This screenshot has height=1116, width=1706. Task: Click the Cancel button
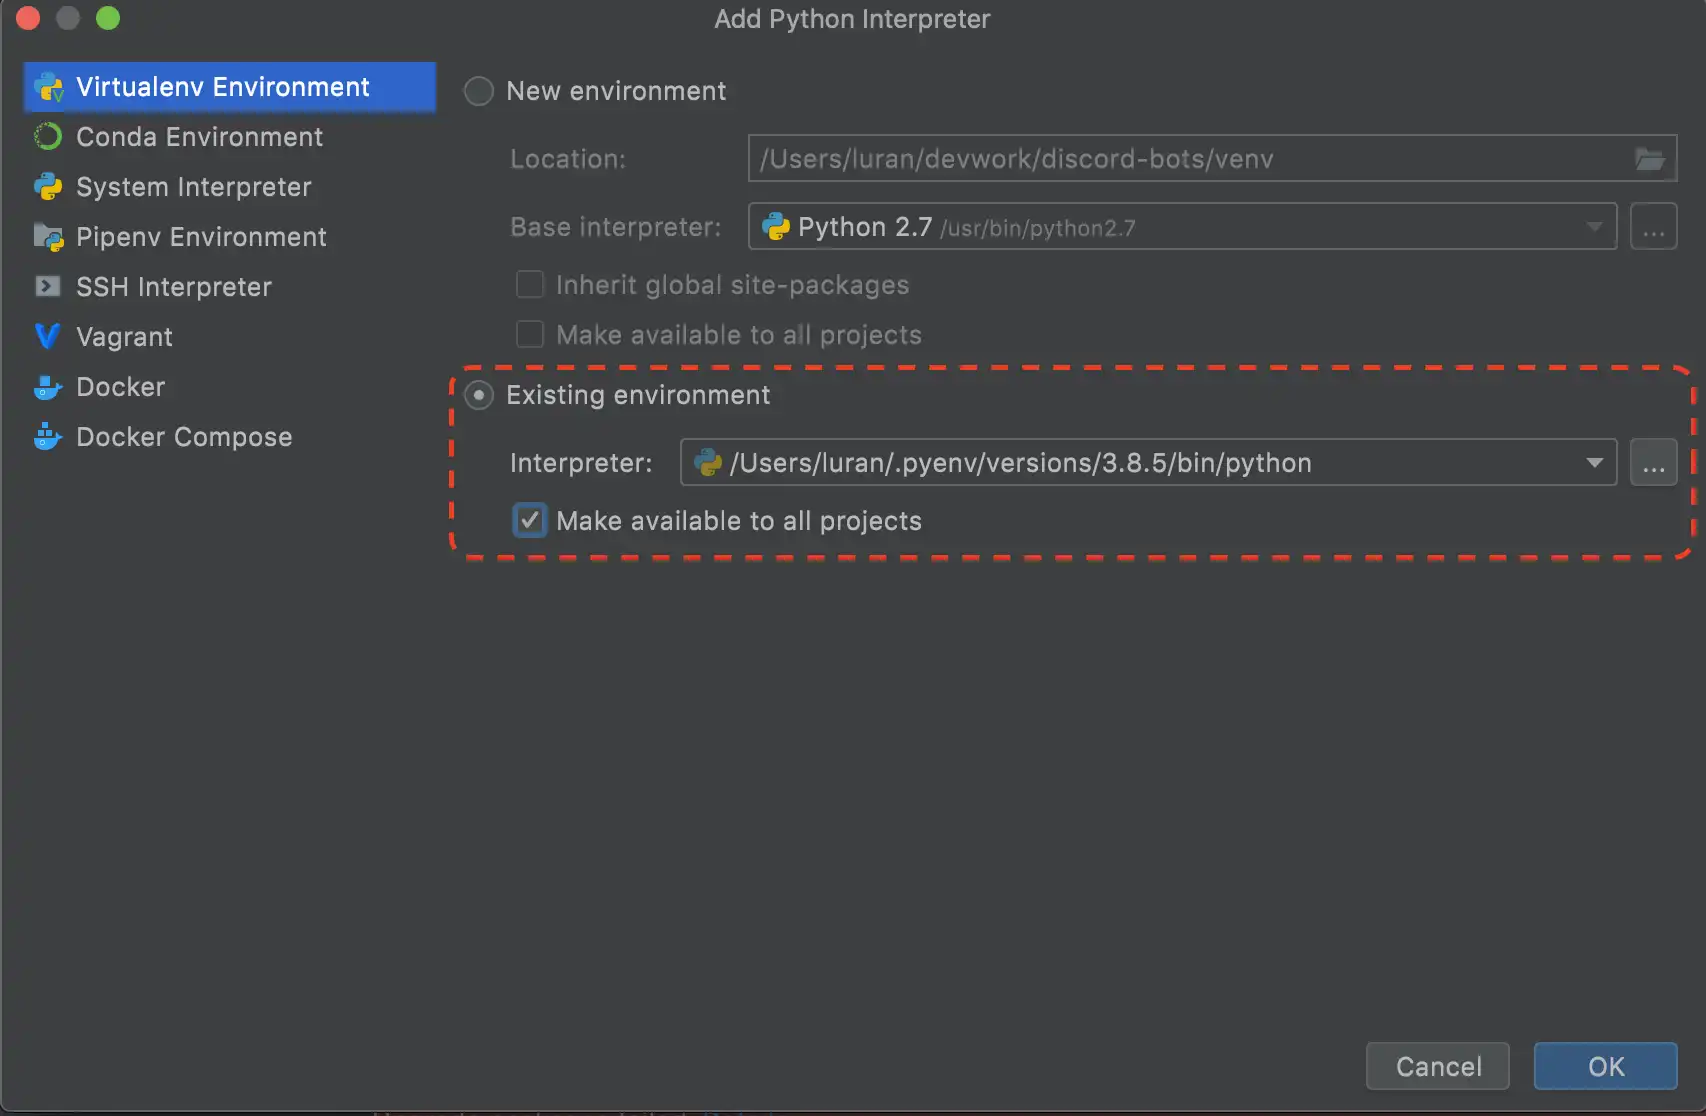tap(1437, 1066)
